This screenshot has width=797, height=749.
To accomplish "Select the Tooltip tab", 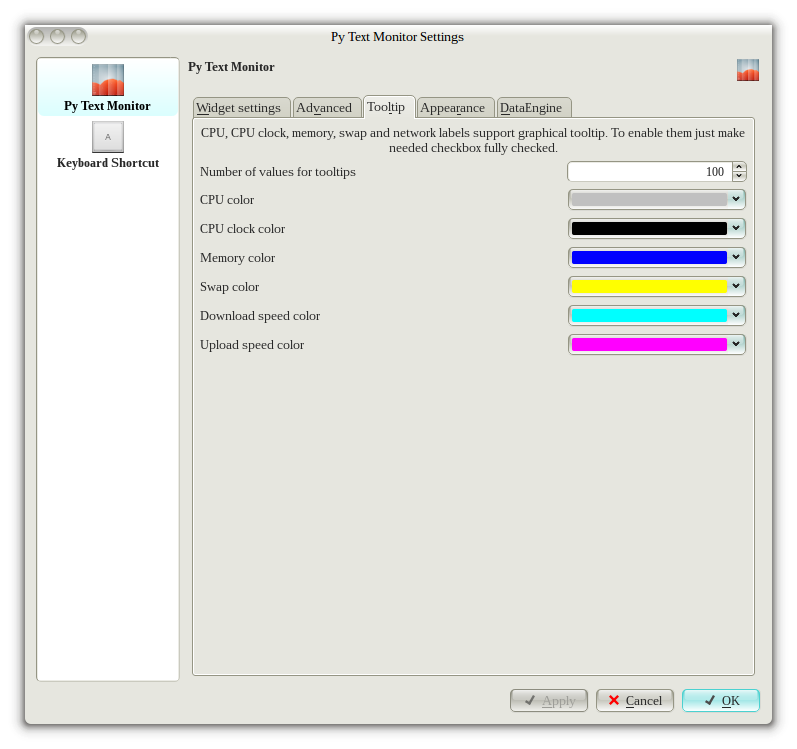I will (x=387, y=107).
